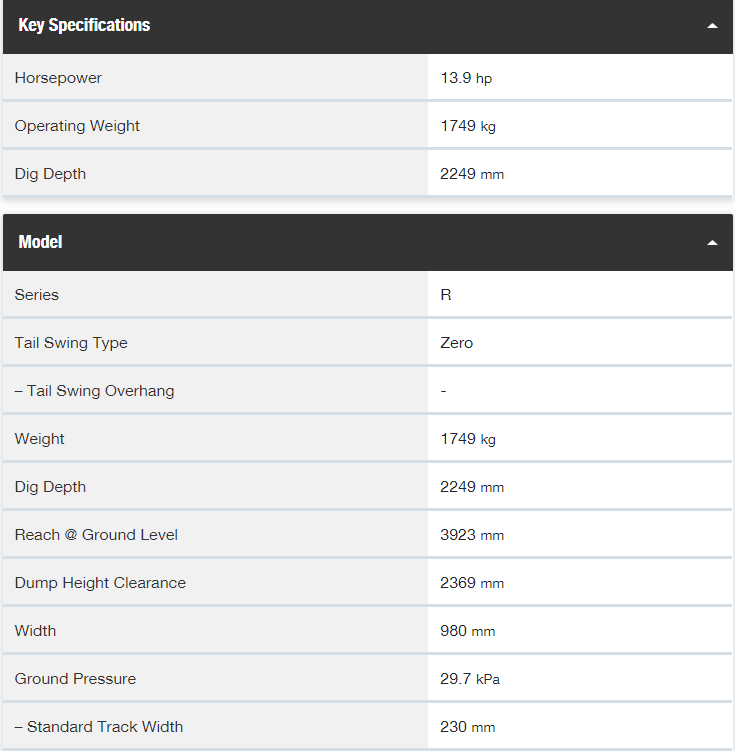Select the 13.9 hp value

click(x=466, y=78)
